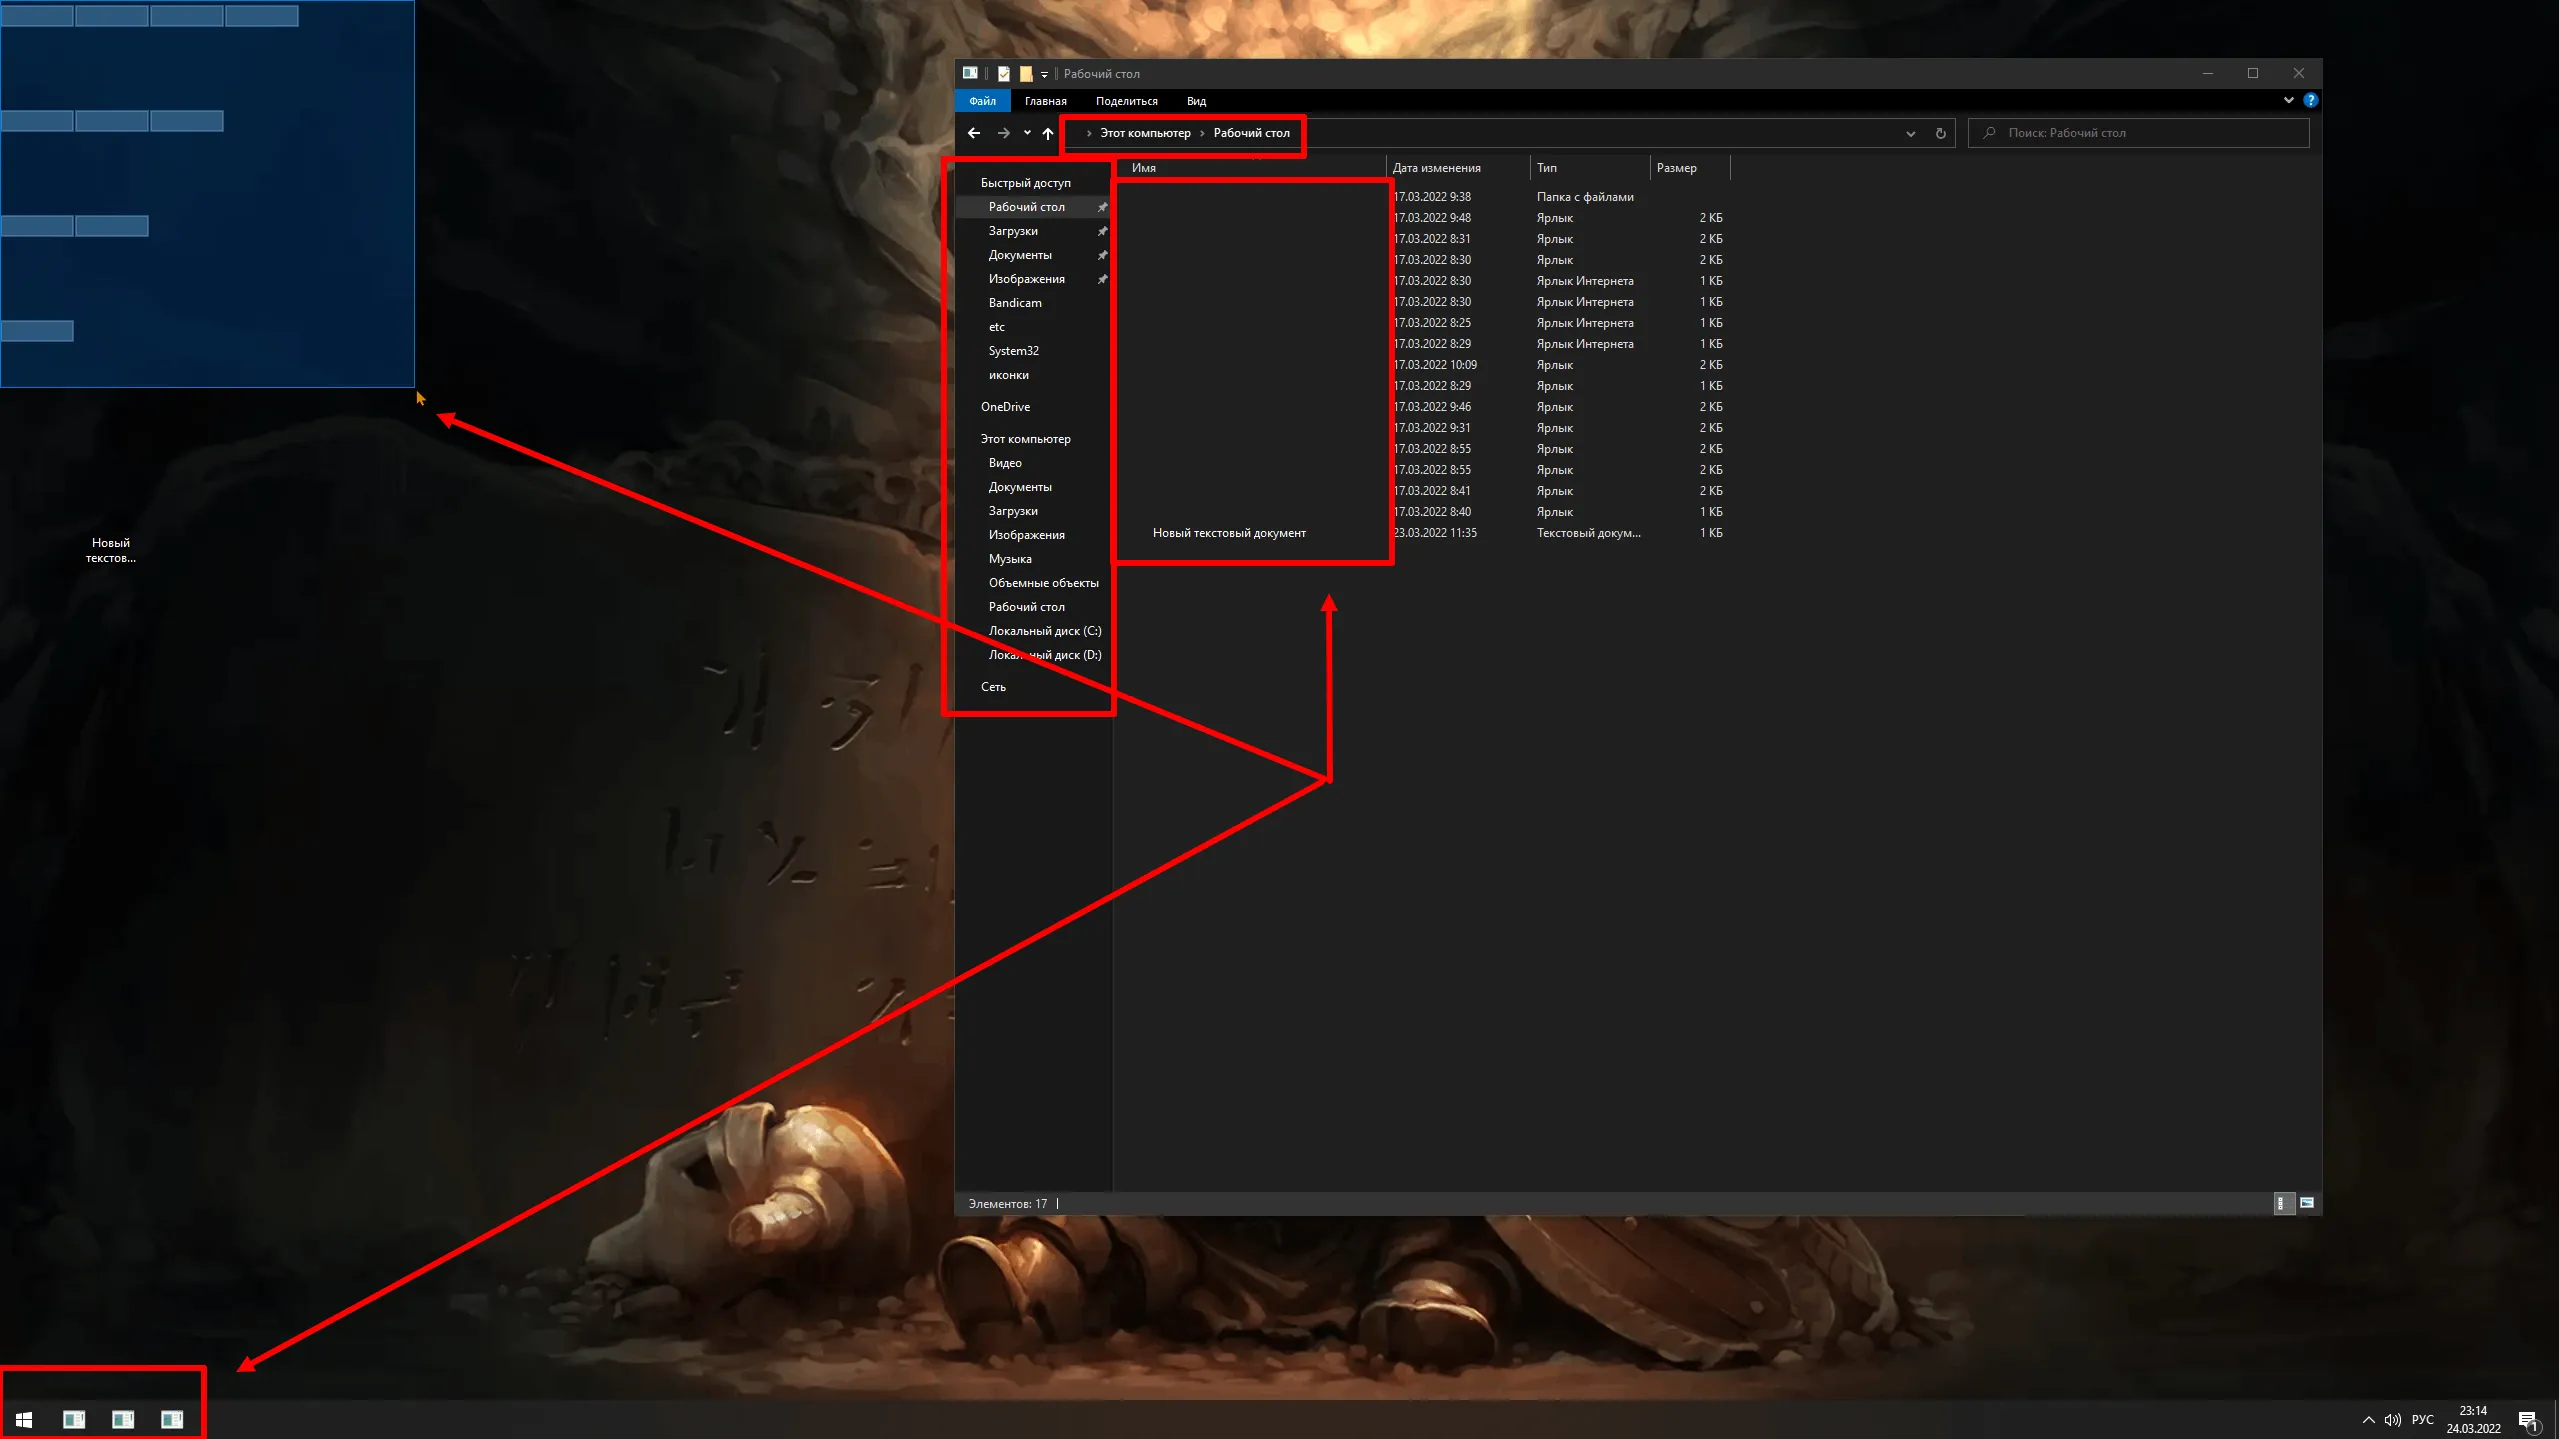The height and width of the screenshot is (1439, 2559).
Task: Click the Элементов: 17 status text
Action: click(1007, 1204)
